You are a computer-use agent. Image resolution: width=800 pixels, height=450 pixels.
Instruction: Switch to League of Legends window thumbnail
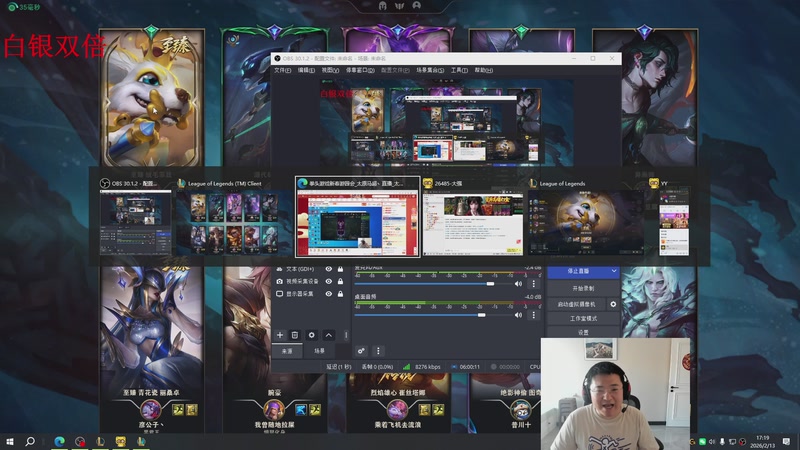[x=586, y=217]
